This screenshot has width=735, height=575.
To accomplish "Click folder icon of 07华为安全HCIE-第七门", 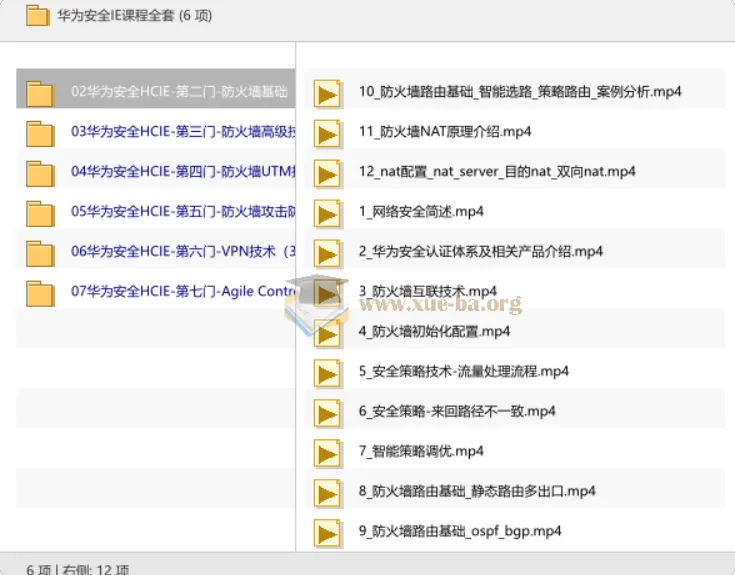I will (40, 293).
